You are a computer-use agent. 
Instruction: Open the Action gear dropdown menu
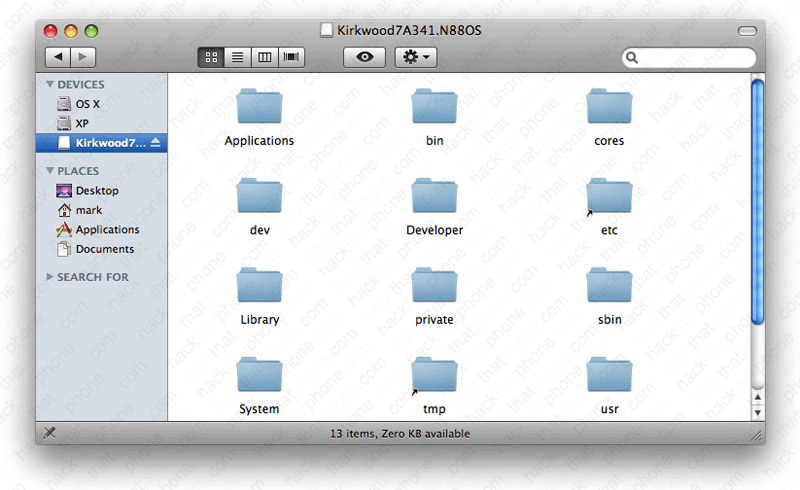[416, 58]
